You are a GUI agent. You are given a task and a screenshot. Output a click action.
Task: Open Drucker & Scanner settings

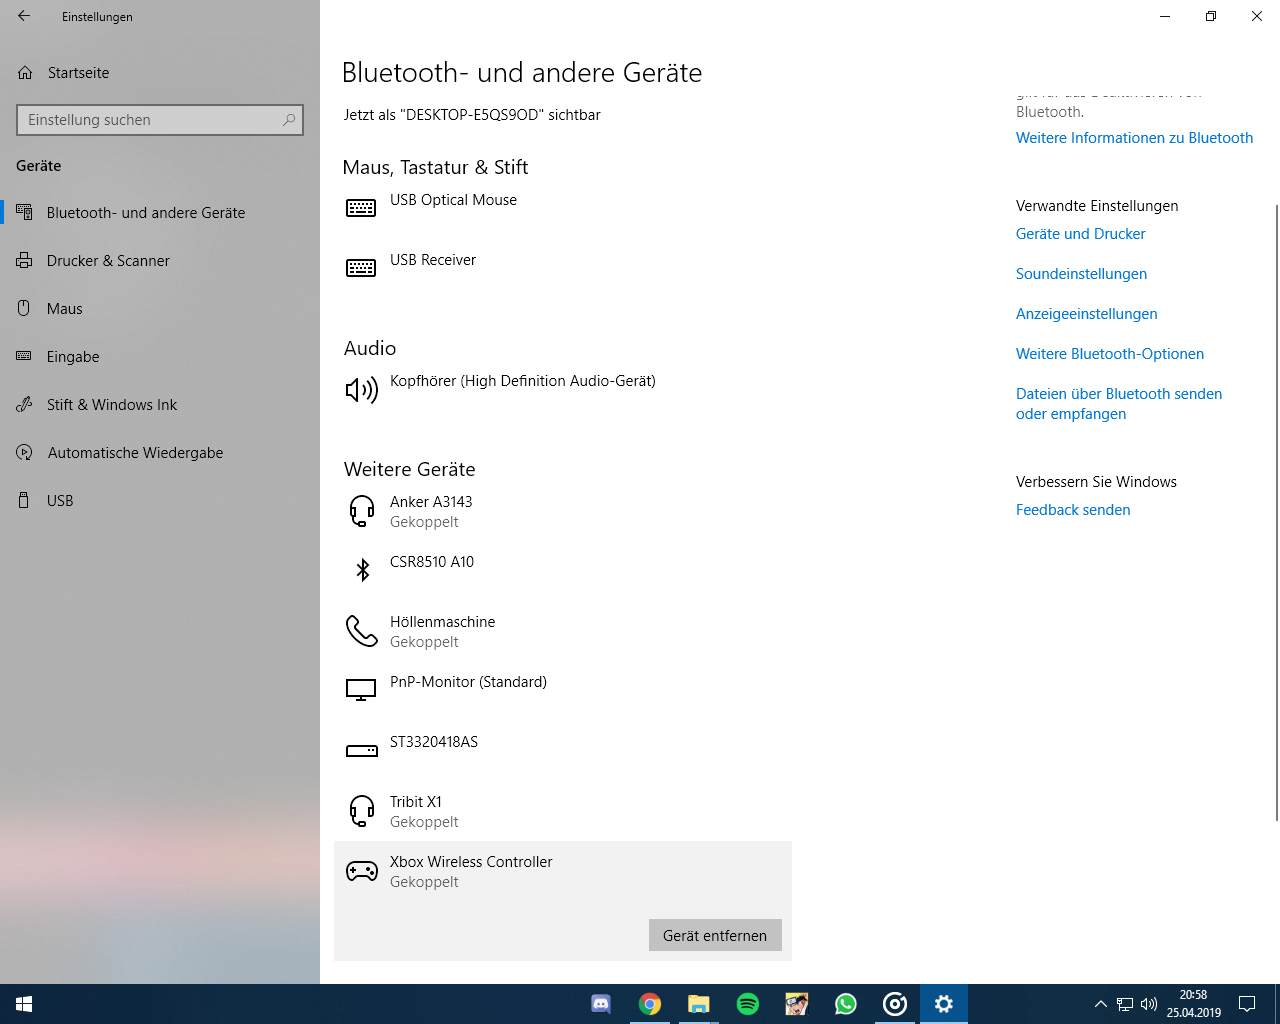160,261
